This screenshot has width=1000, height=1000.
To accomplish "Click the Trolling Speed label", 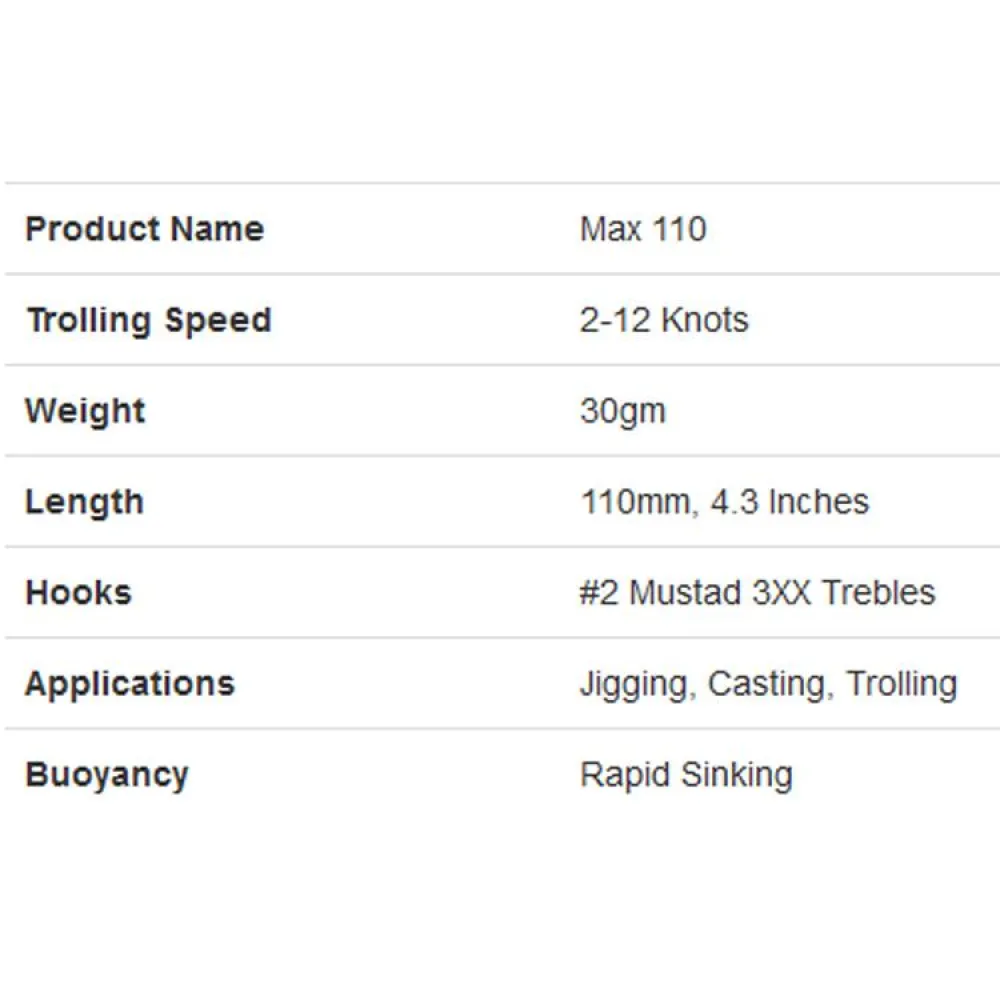I will (x=149, y=320).
